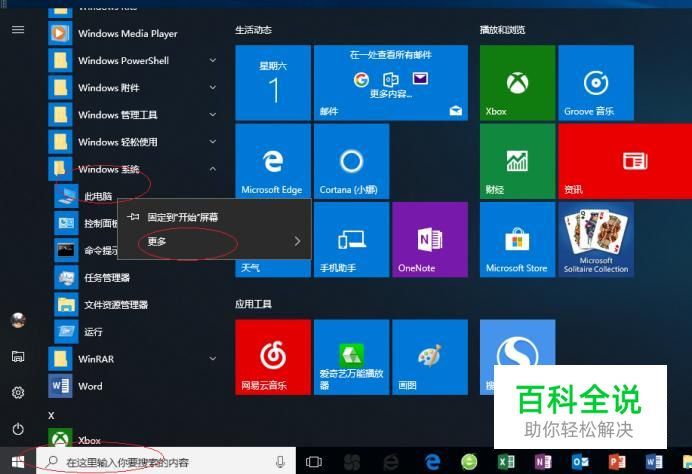This screenshot has height=474, width=692.
Task: Click the X letter index header
Action: tap(51, 415)
